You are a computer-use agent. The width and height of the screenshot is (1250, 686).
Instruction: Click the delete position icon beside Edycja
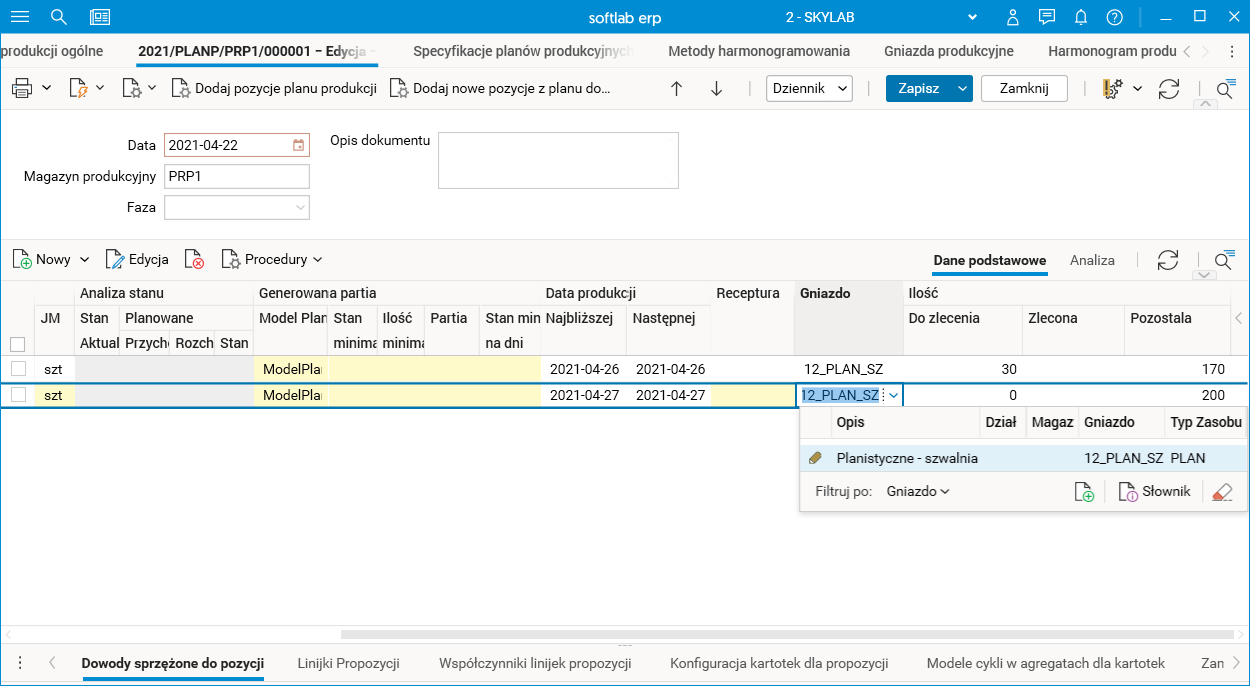pos(195,260)
